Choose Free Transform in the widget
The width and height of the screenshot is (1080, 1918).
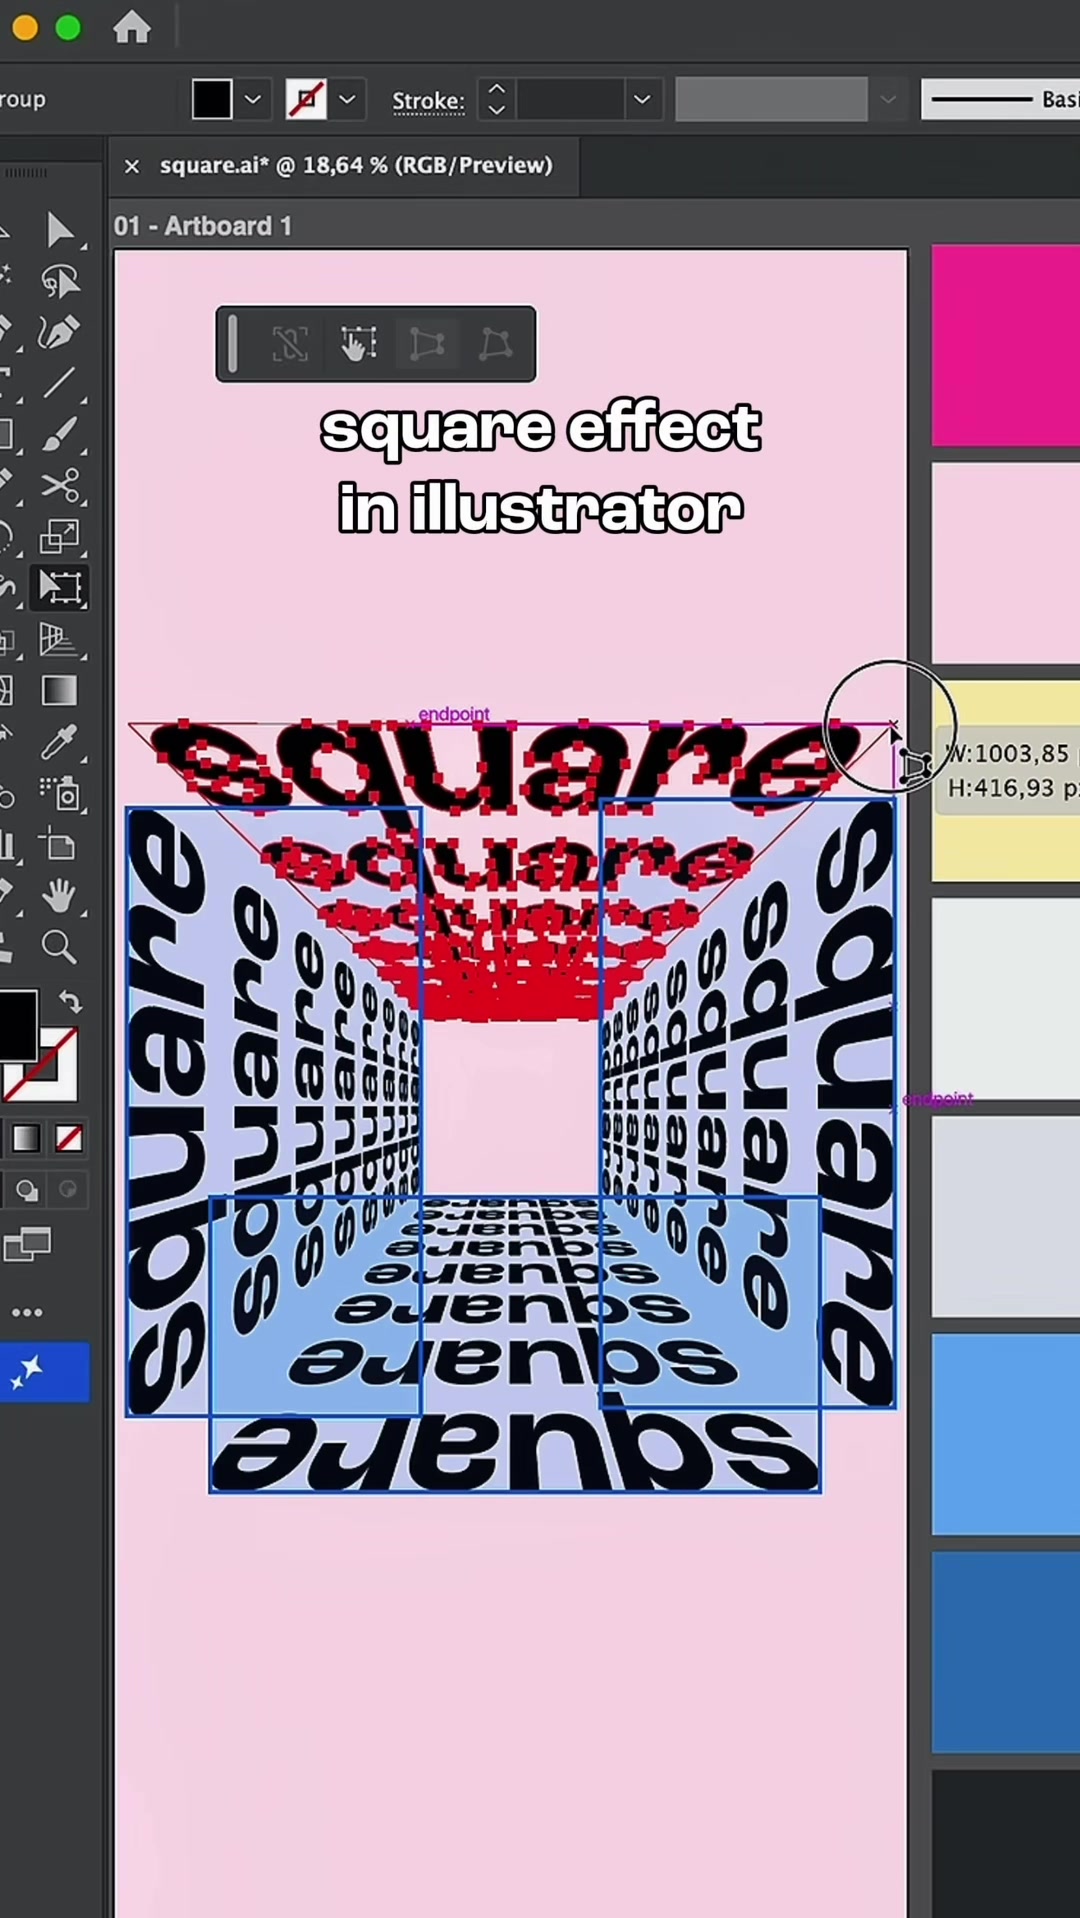(358, 344)
